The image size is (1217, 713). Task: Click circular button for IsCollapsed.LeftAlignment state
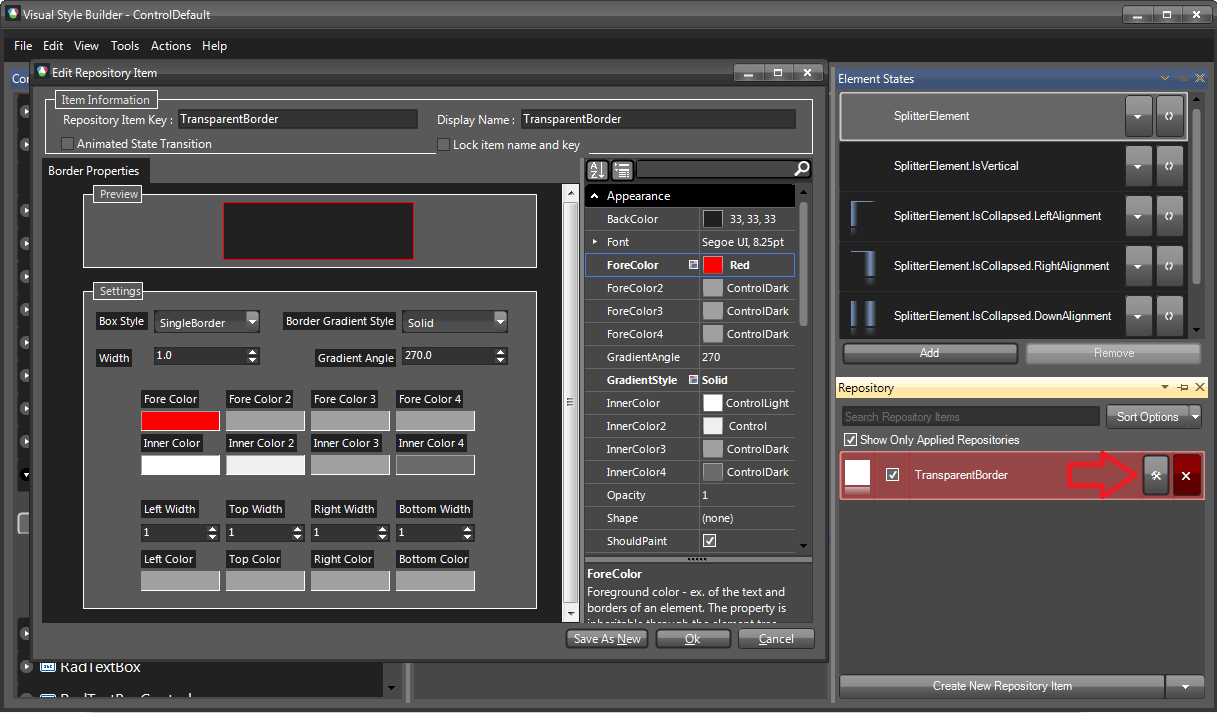(1168, 216)
